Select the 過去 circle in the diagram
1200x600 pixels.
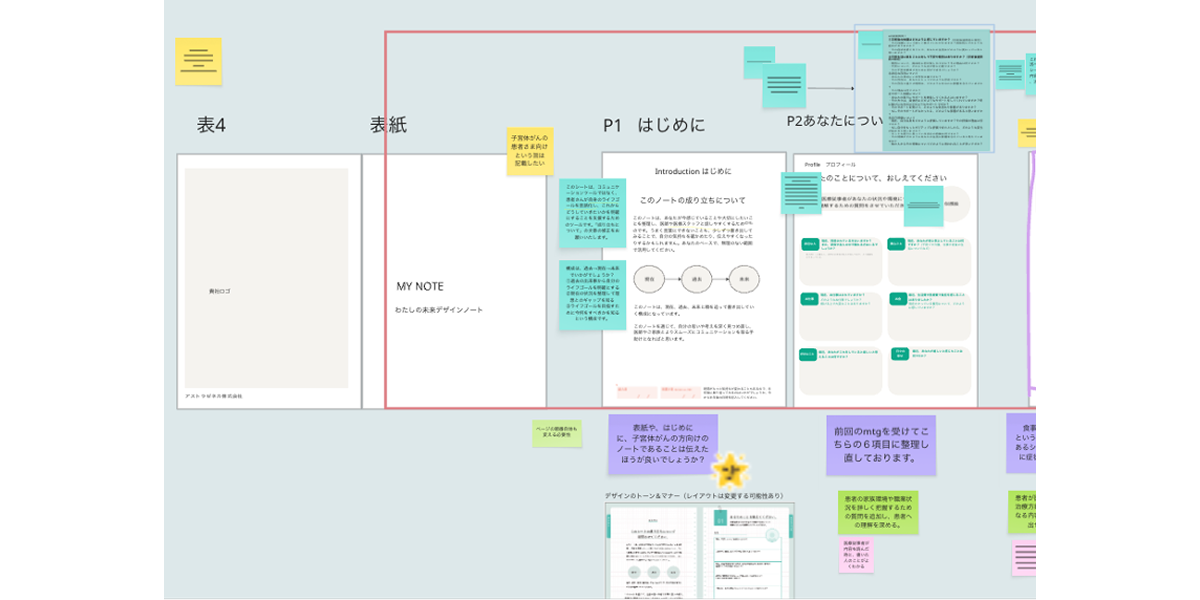pyautogui.click(x=697, y=278)
